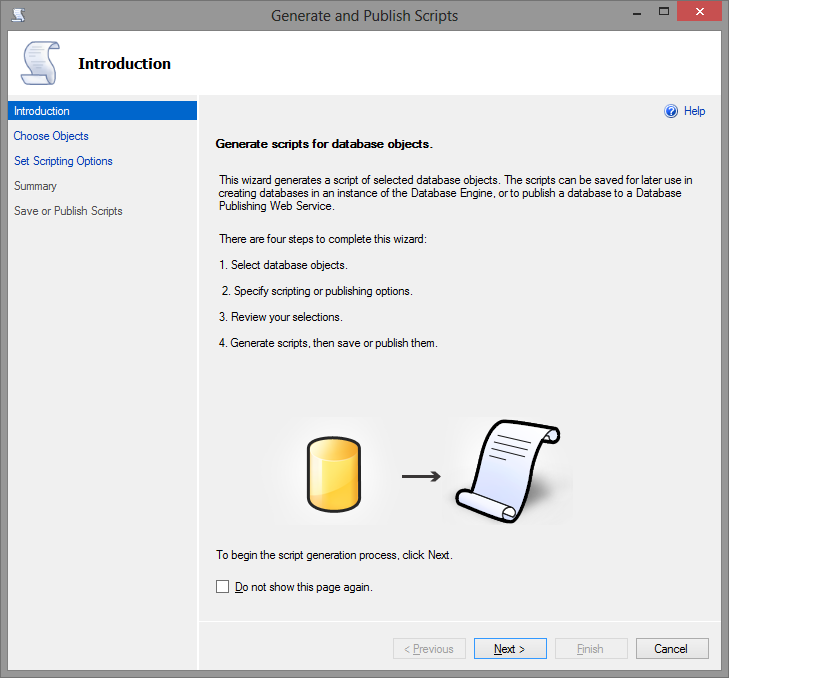Click the blue Help question mark icon
The height and width of the screenshot is (678, 819).
pyautogui.click(x=671, y=111)
